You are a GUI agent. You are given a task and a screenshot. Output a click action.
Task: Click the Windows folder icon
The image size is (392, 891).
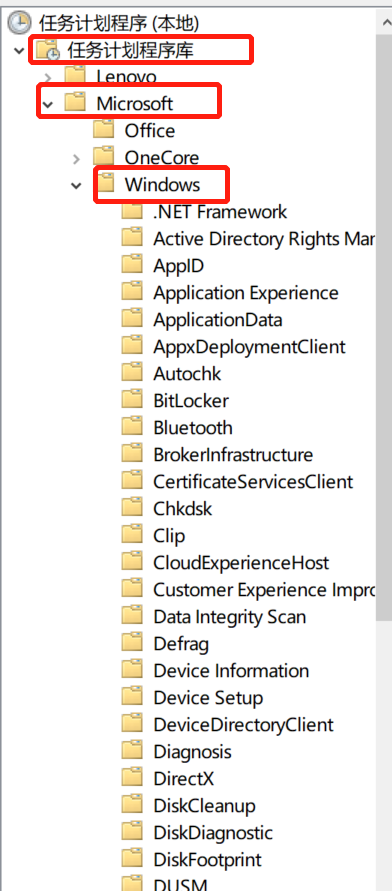(107, 184)
